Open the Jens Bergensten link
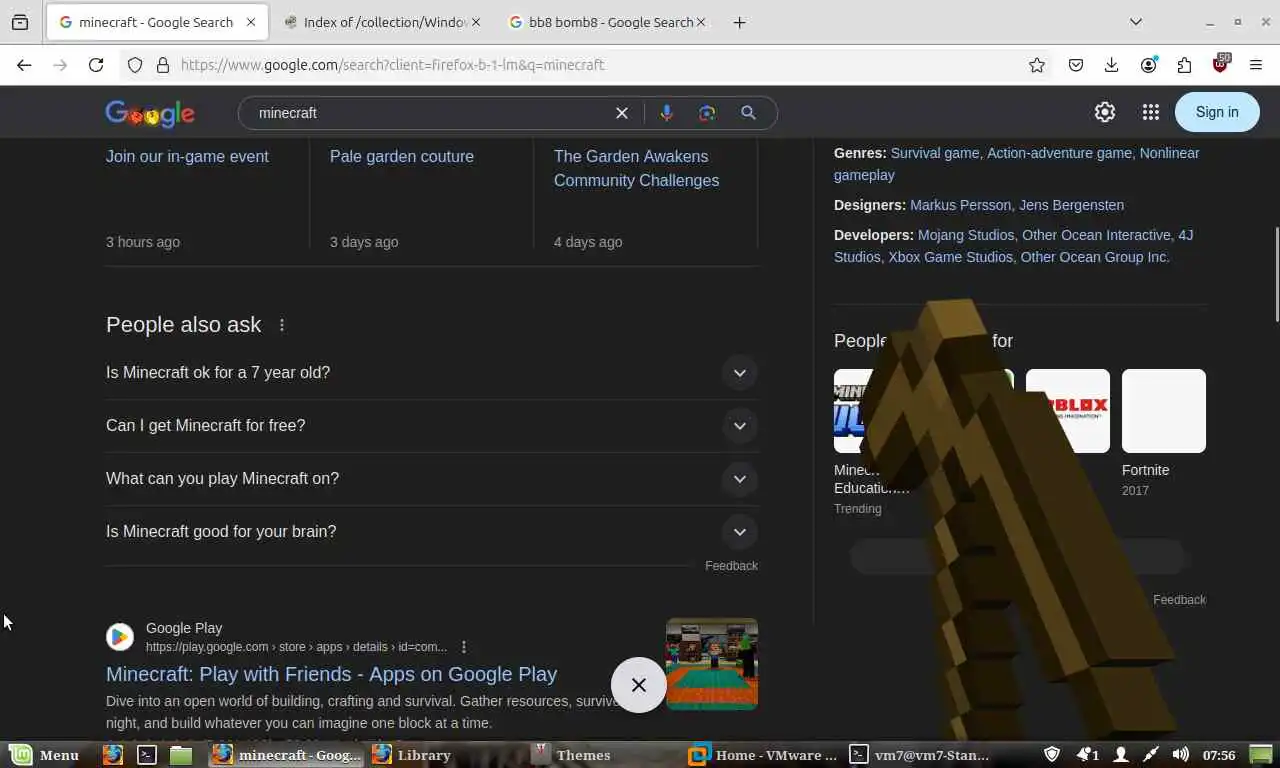Screen dimensions: 1280x768 [x=1071, y=205]
